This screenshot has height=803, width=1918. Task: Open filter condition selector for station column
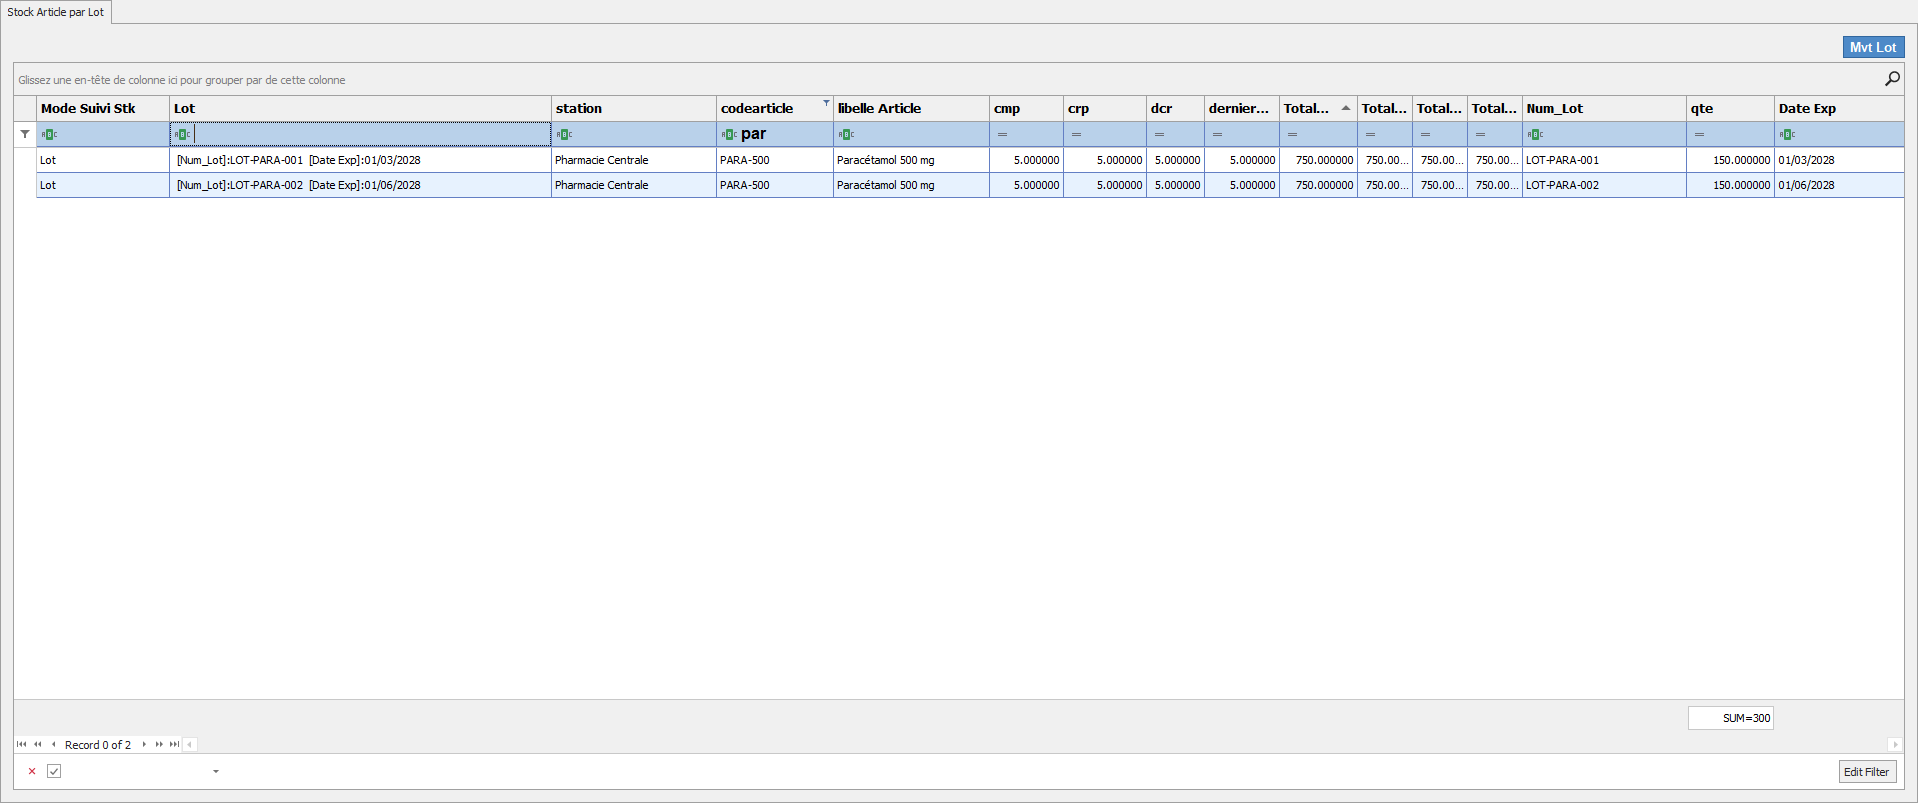tap(564, 134)
